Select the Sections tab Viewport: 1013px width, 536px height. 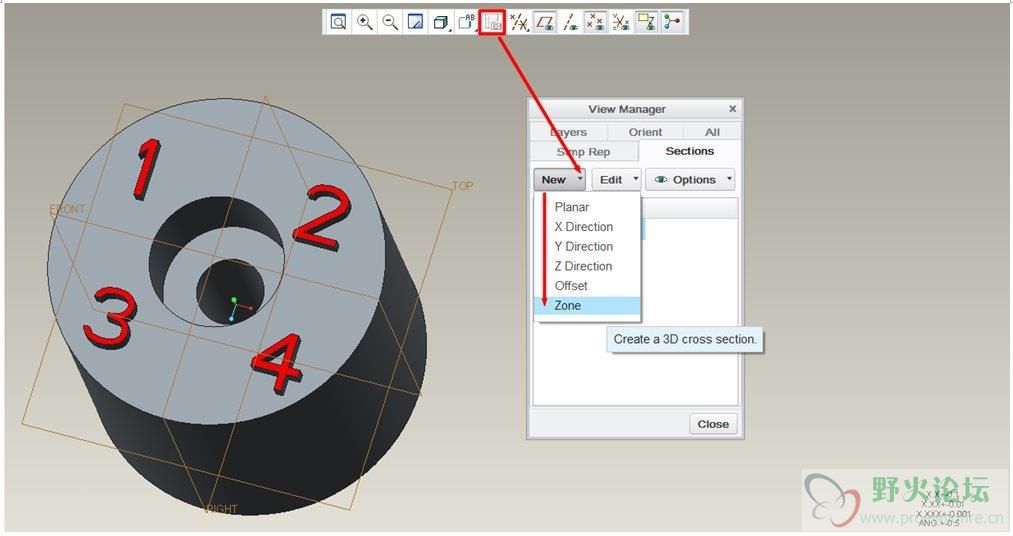tap(689, 151)
